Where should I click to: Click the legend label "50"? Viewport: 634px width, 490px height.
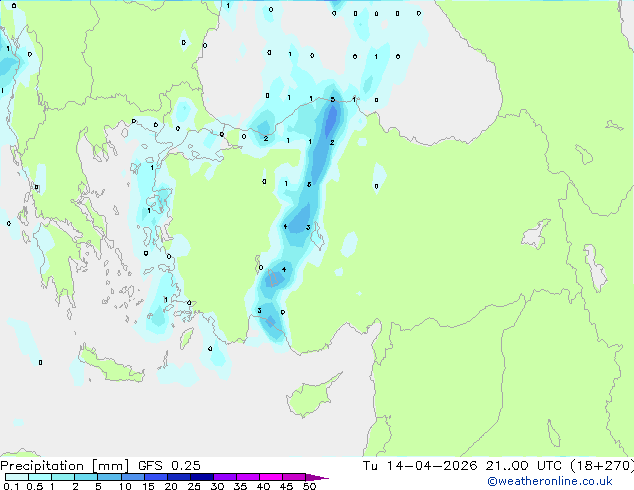[x=309, y=486]
